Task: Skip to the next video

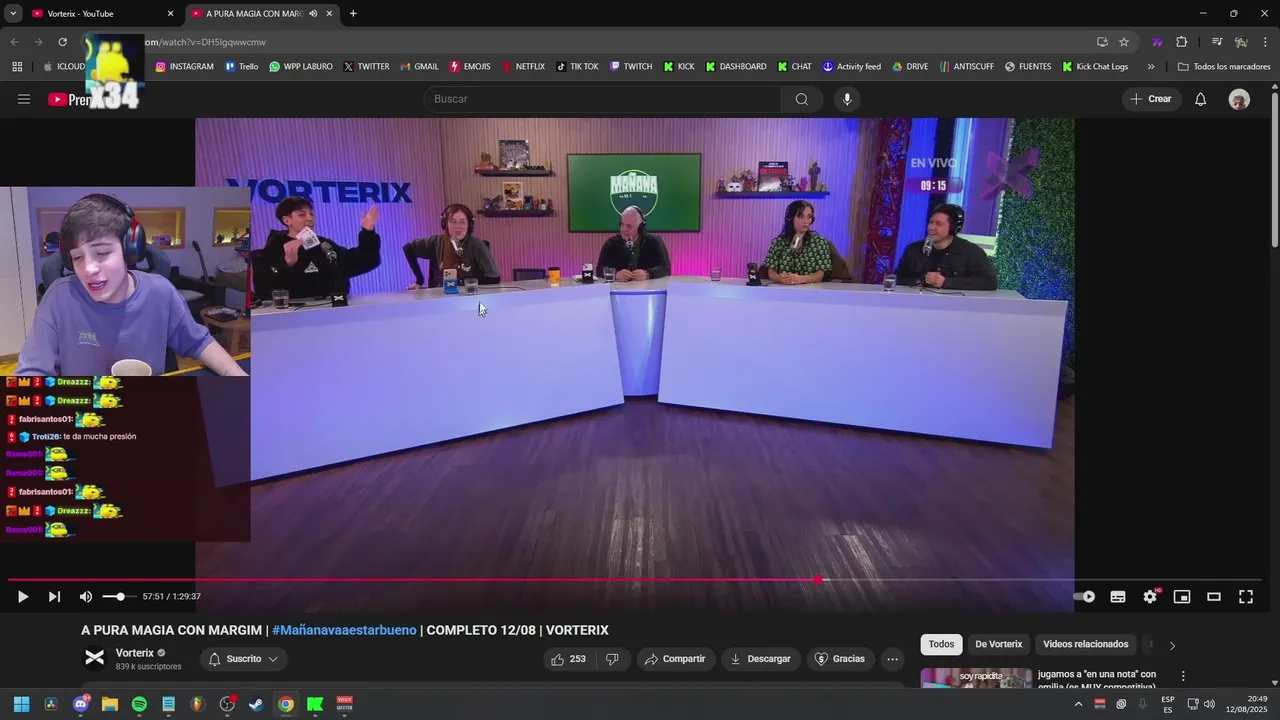Action: (54, 597)
